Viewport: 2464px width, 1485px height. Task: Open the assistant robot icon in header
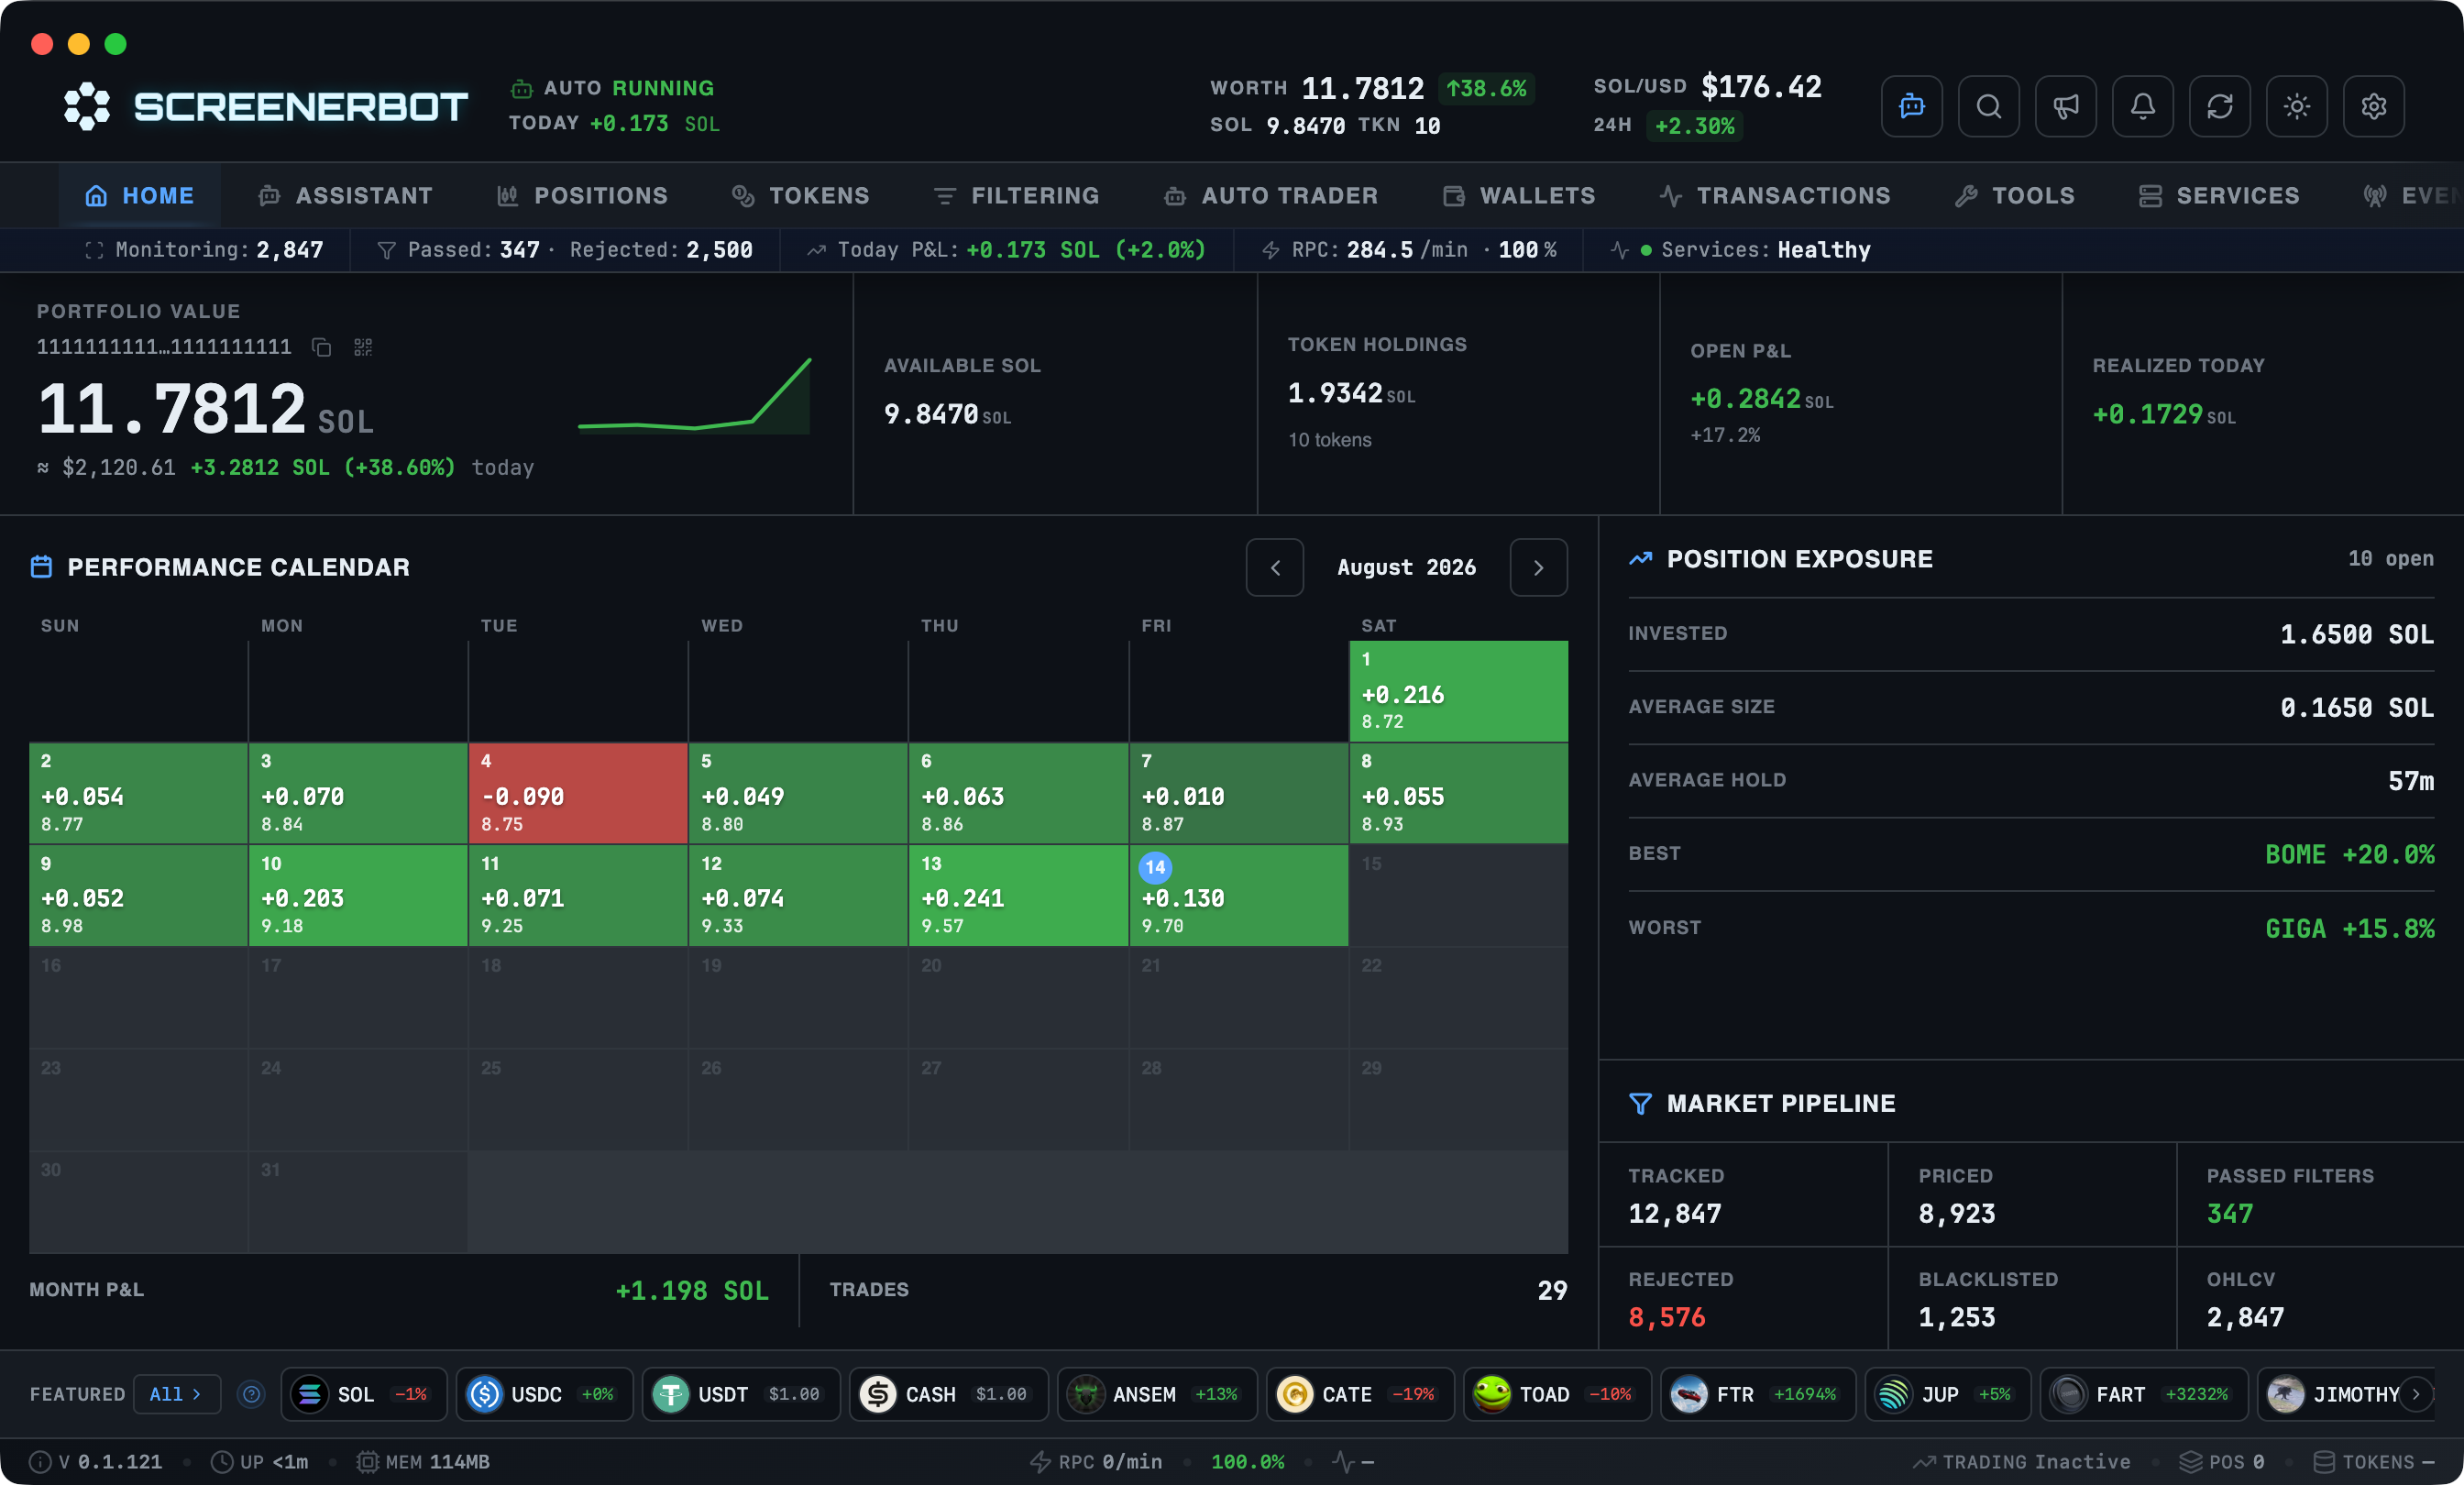point(1911,106)
